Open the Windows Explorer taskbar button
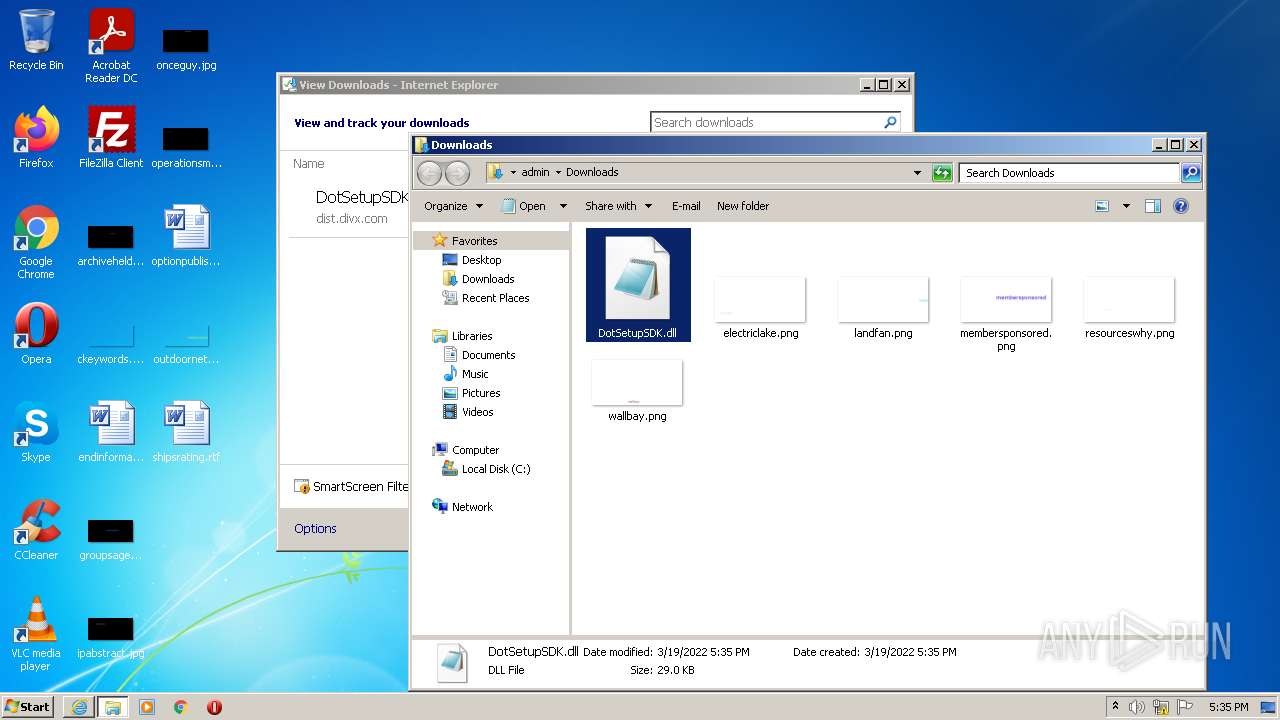The width and height of the screenshot is (1280, 720). click(113, 707)
